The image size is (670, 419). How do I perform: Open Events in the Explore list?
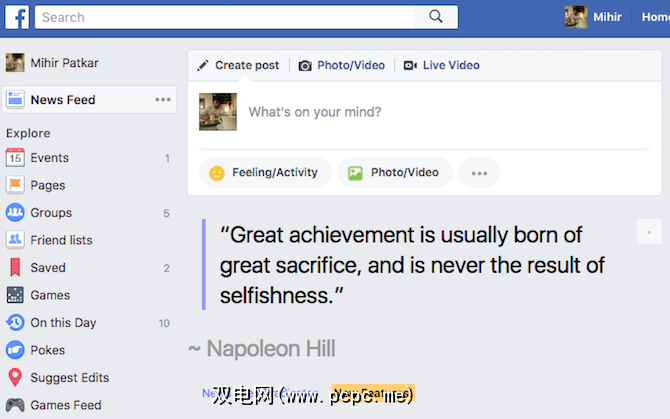pyautogui.click(x=50, y=158)
